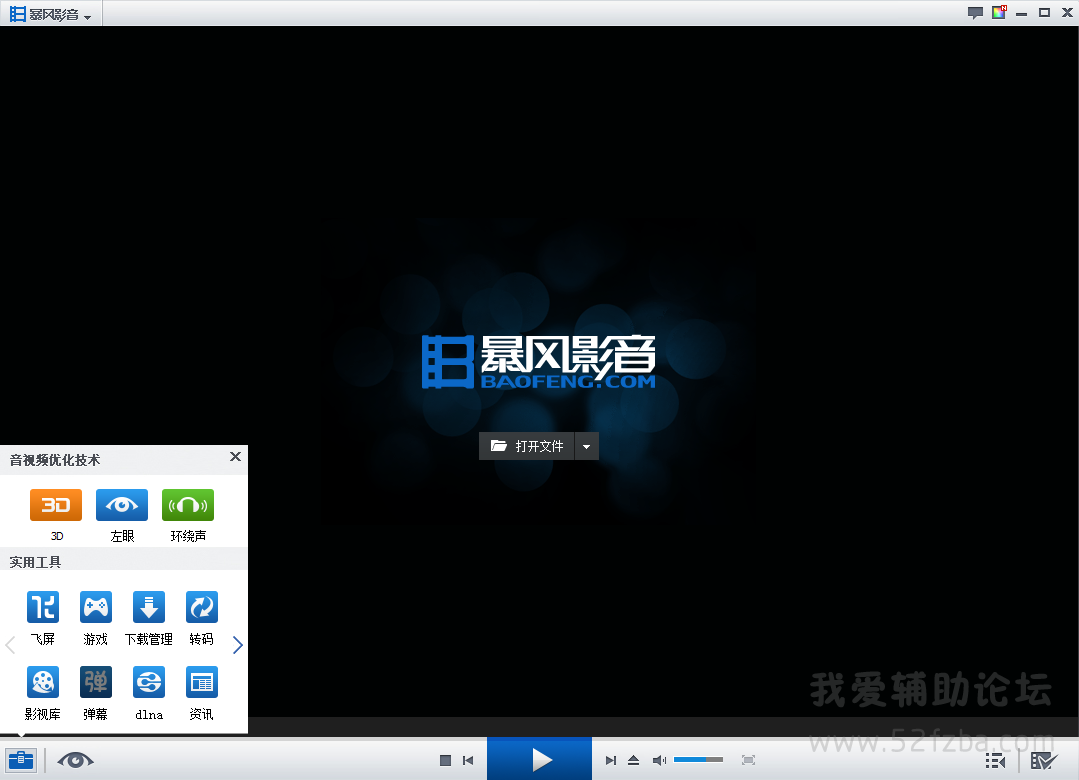Go to next page of 实用工具
The height and width of the screenshot is (780, 1079).
[x=237, y=645]
